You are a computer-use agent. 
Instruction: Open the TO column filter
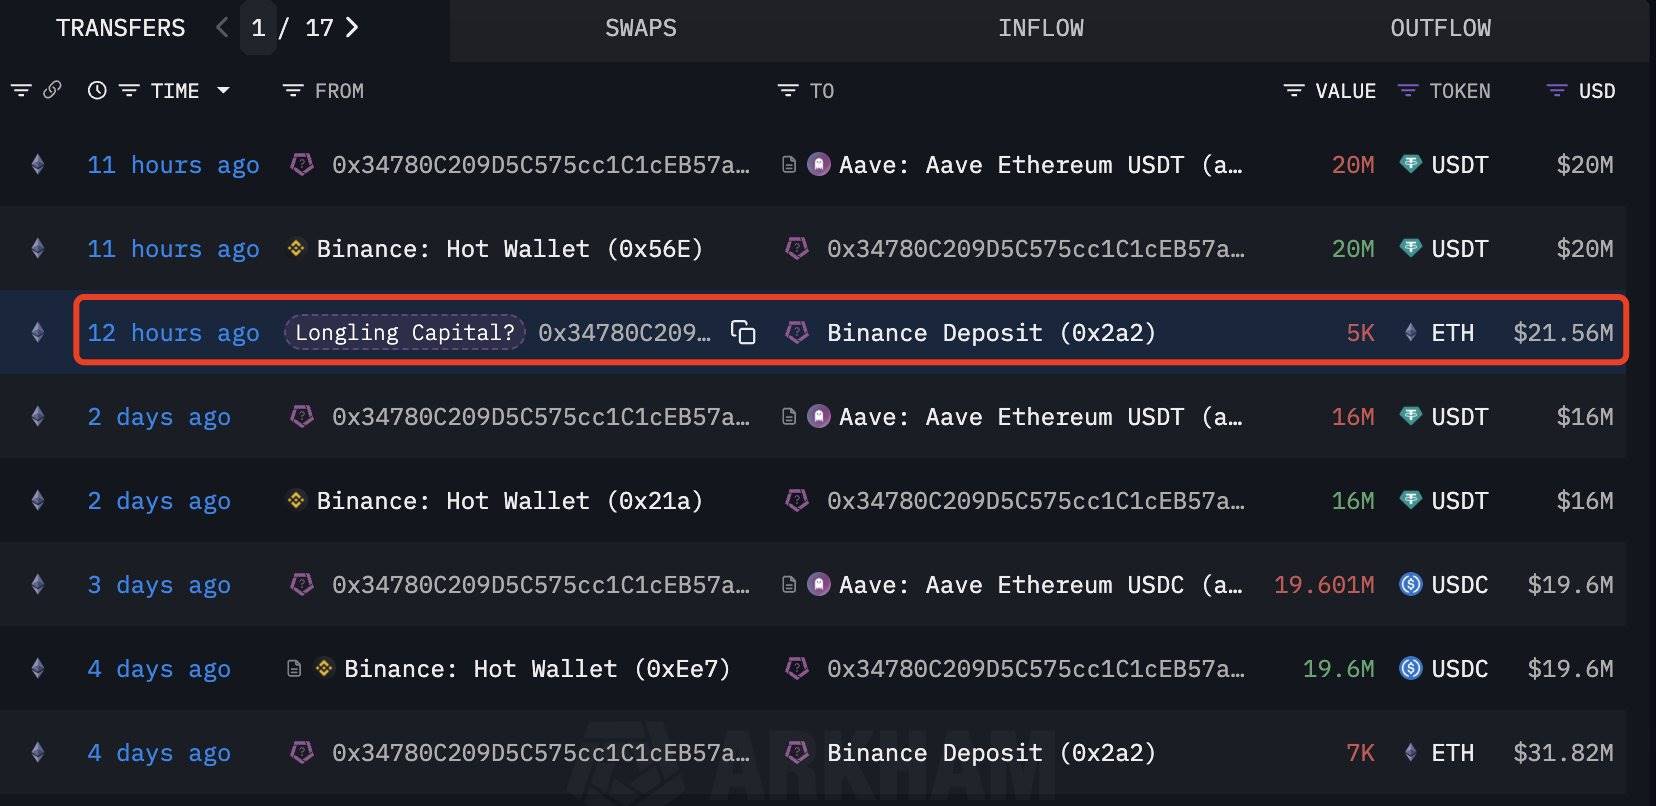pos(788,91)
